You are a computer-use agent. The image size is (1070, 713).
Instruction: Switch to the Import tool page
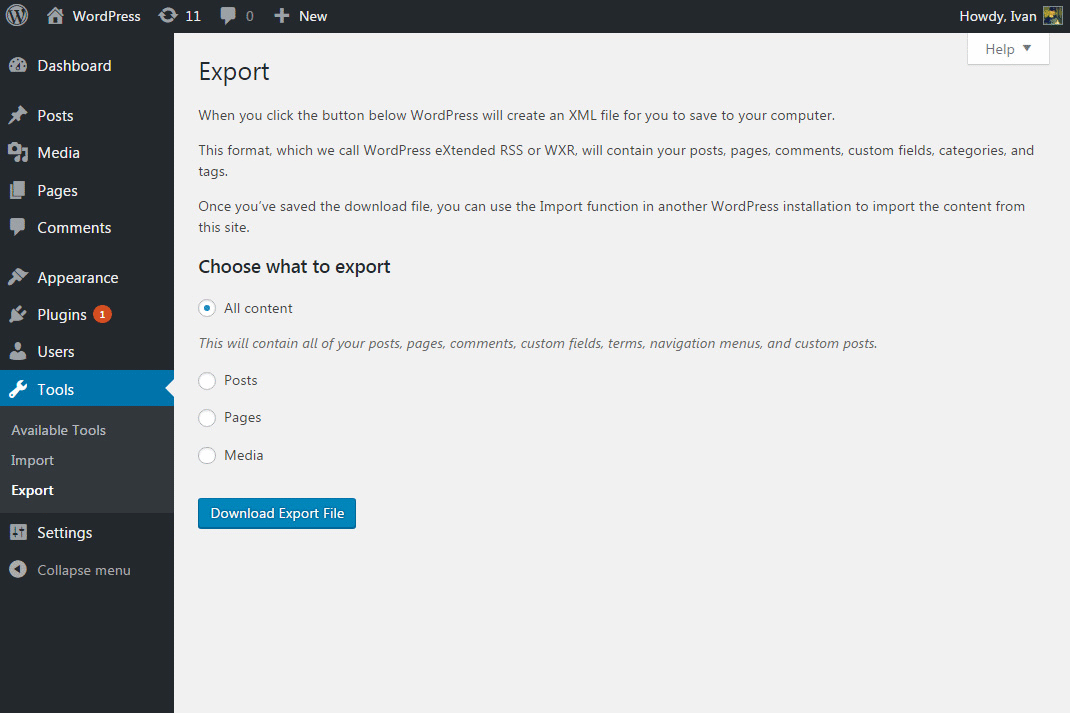(32, 460)
